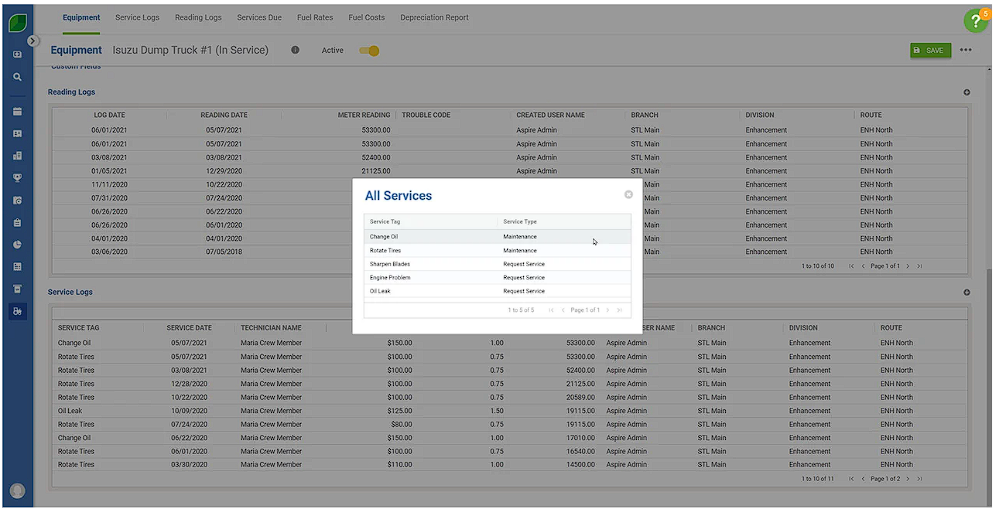Image resolution: width=998 pixels, height=509 pixels.
Task: Go to previous page of Service Logs
Action: click(863, 478)
